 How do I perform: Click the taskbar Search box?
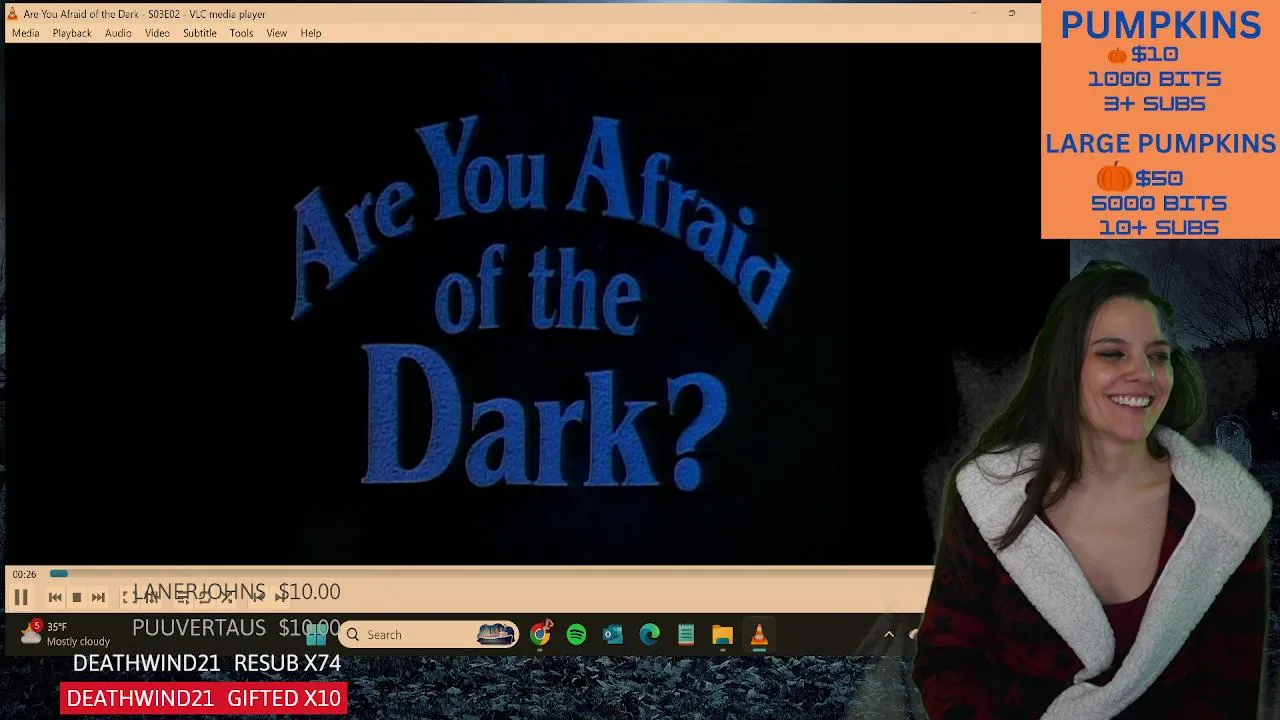click(x=428, y=634)
